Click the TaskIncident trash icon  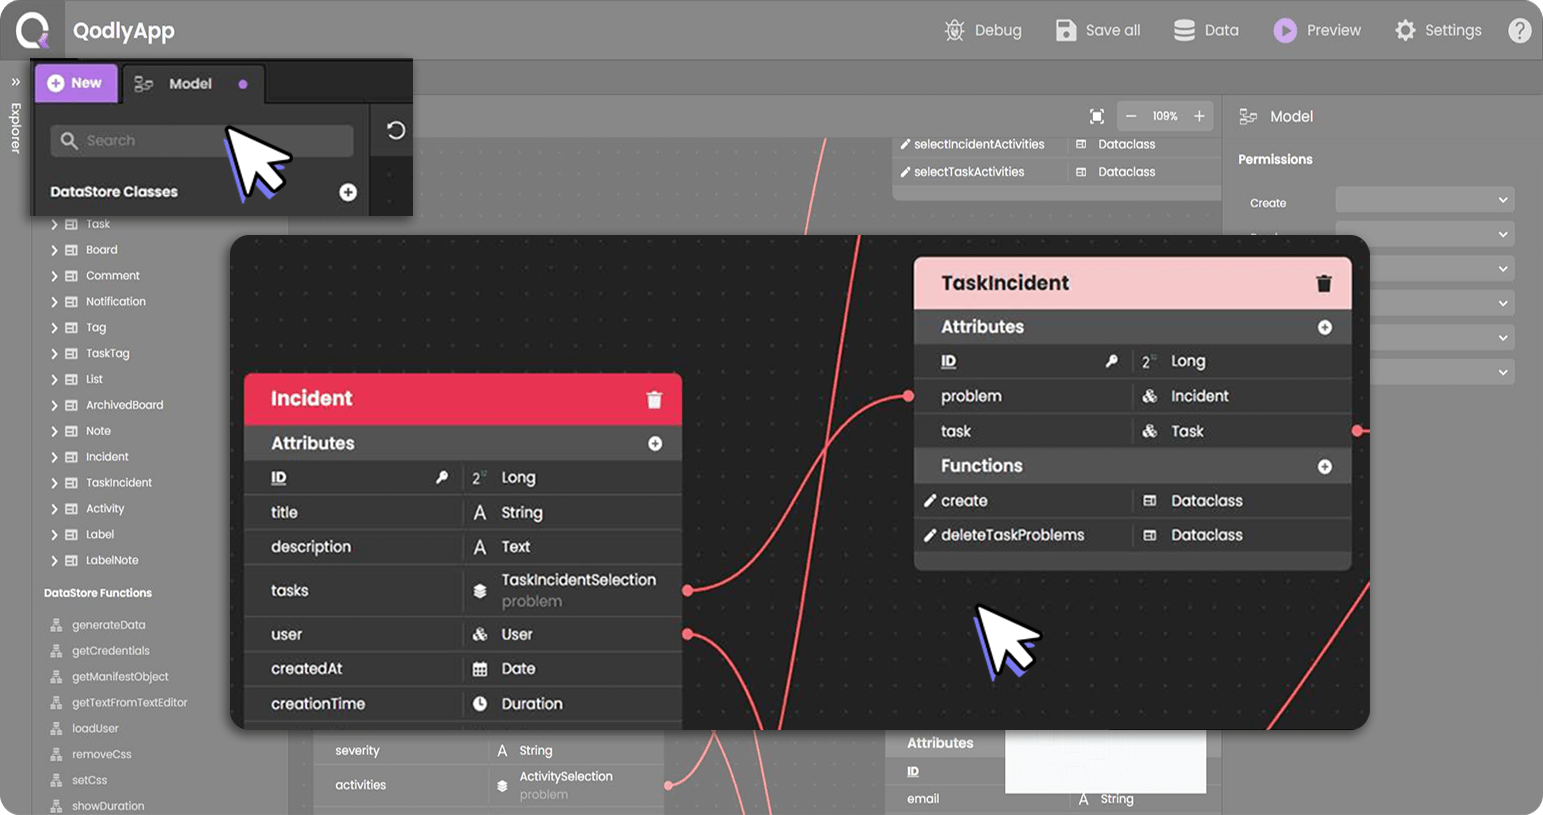(1323, 284)
